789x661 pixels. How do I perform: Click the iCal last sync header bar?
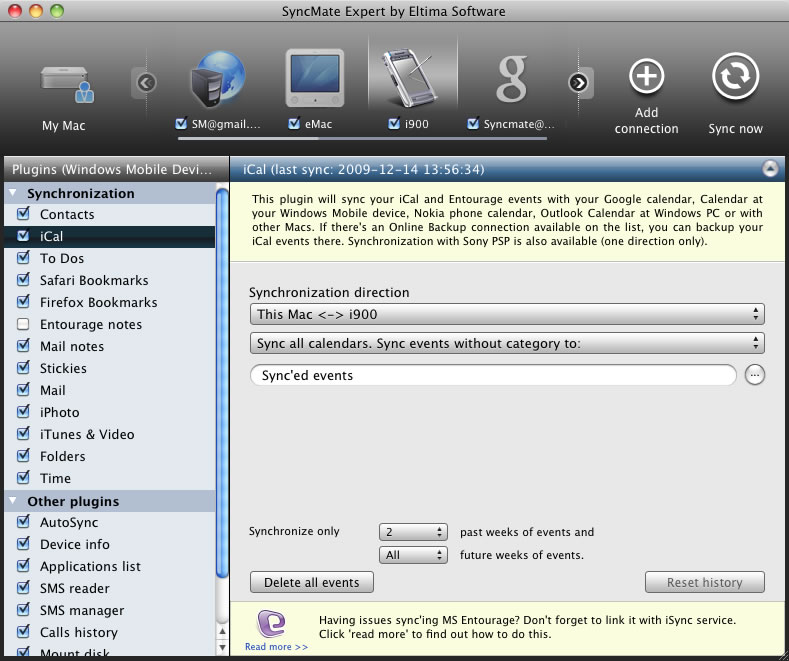pos(507,169)
